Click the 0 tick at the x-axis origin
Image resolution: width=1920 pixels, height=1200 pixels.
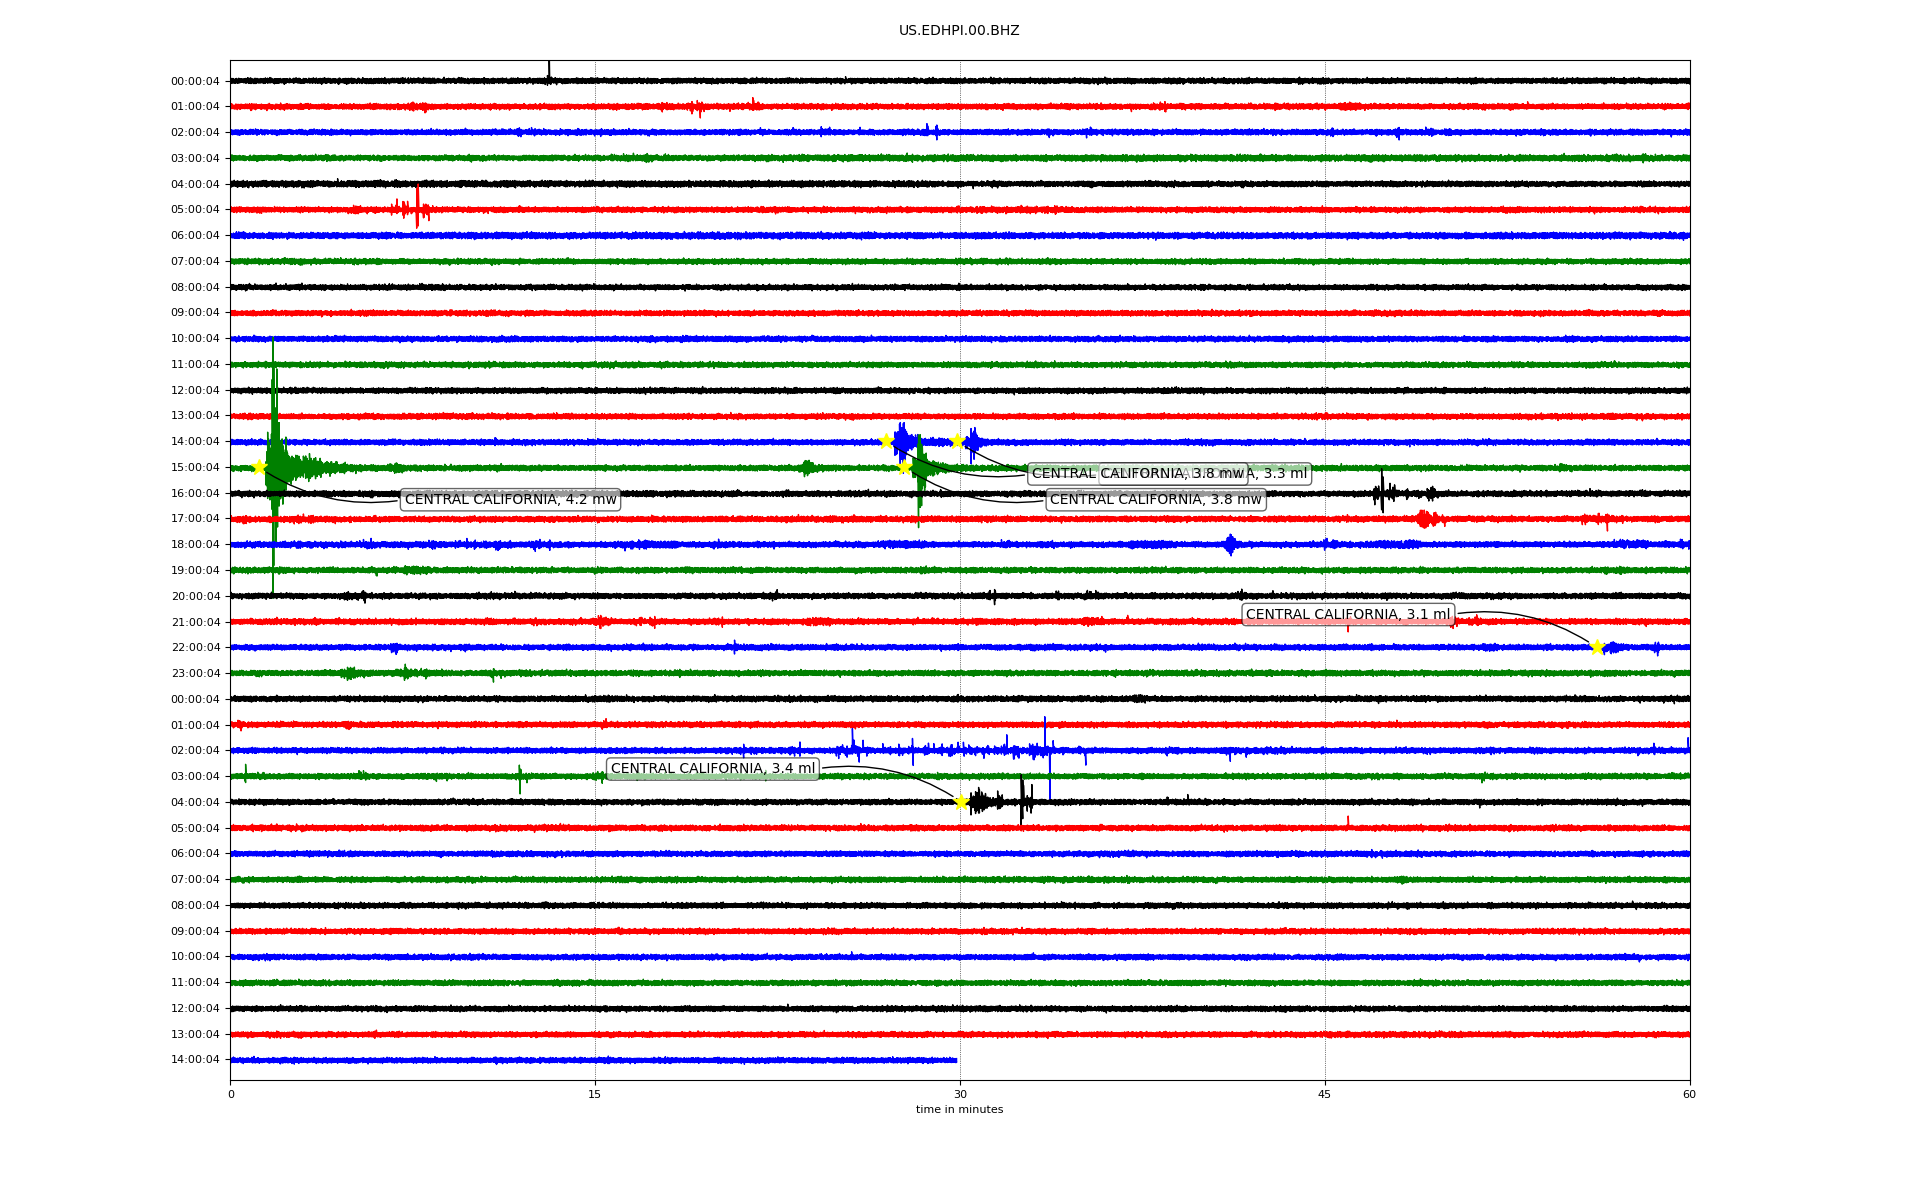pos(231,1094)
